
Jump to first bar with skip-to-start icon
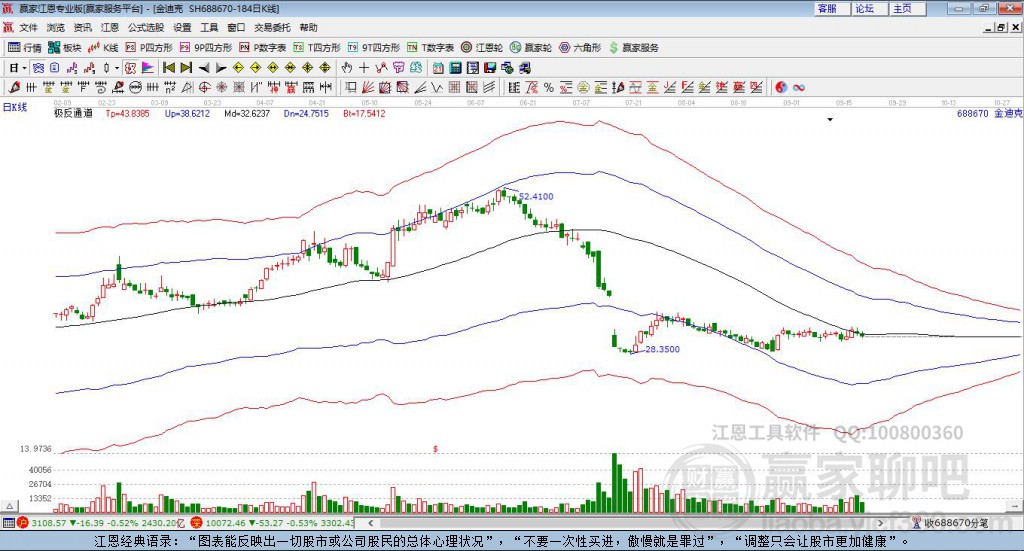coord(168,68)
